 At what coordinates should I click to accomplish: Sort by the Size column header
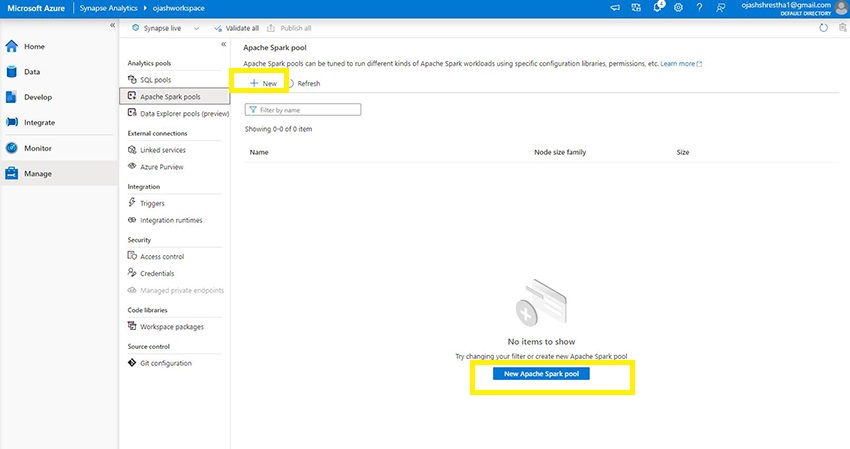(682, 152)
